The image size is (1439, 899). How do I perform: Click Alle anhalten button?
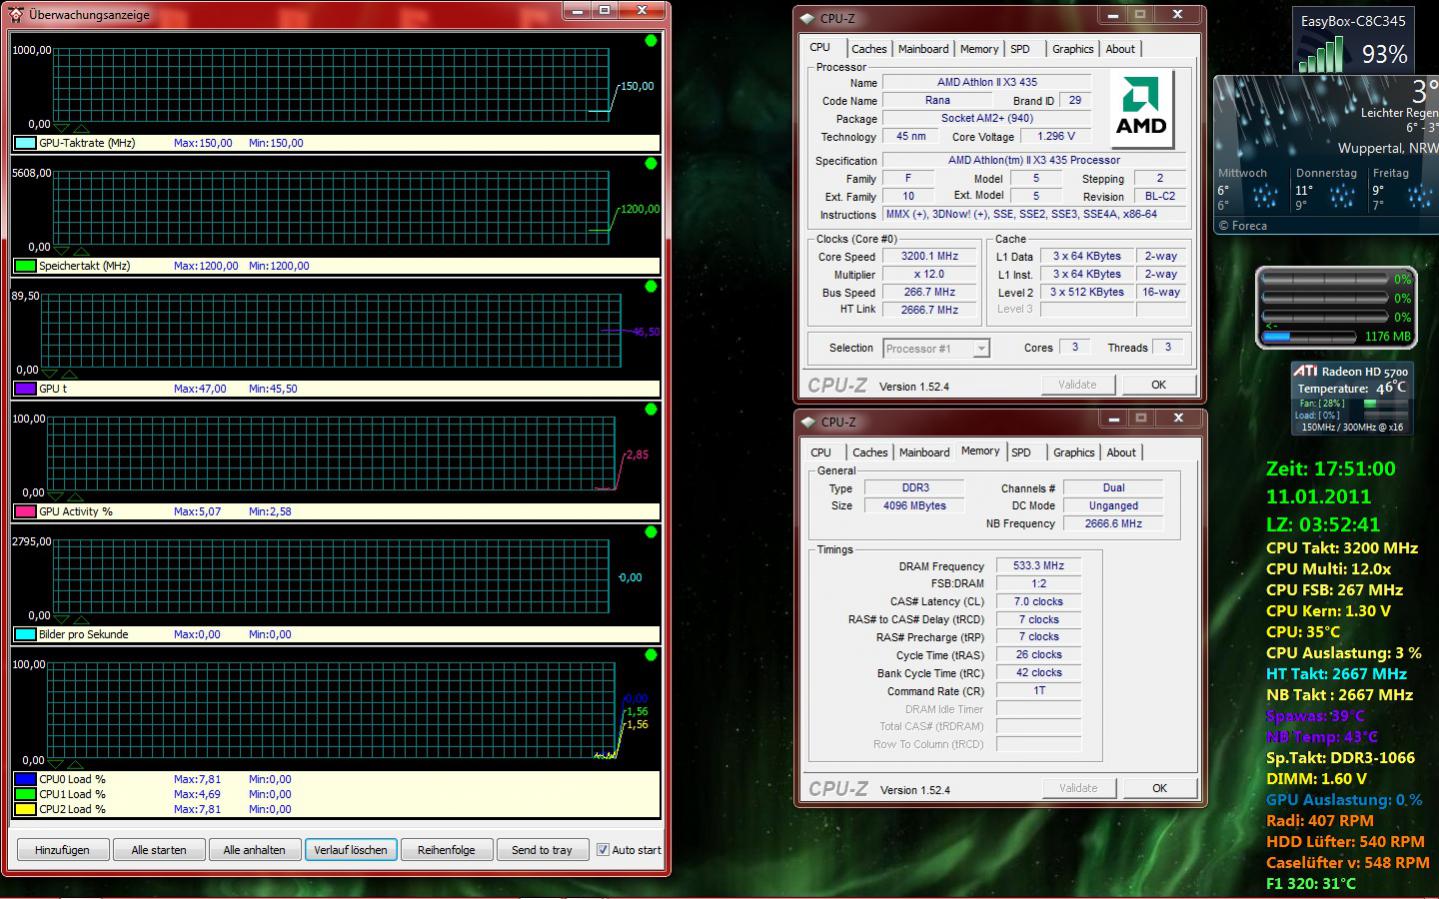(x=254, y=850)
